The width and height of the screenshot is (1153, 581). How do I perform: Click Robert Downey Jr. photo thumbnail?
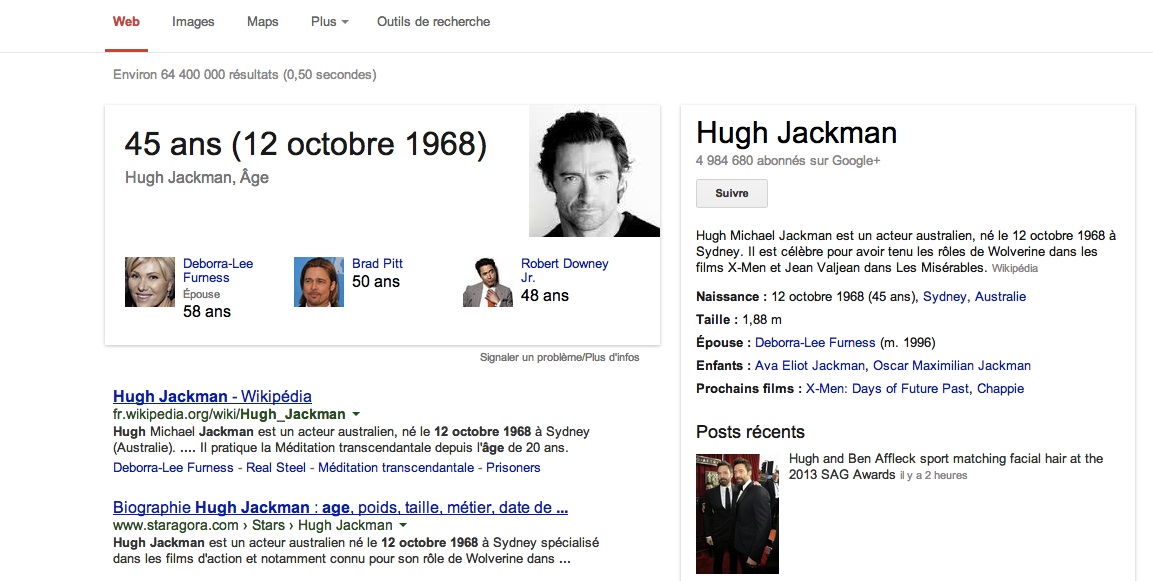[x=488, y=282]
